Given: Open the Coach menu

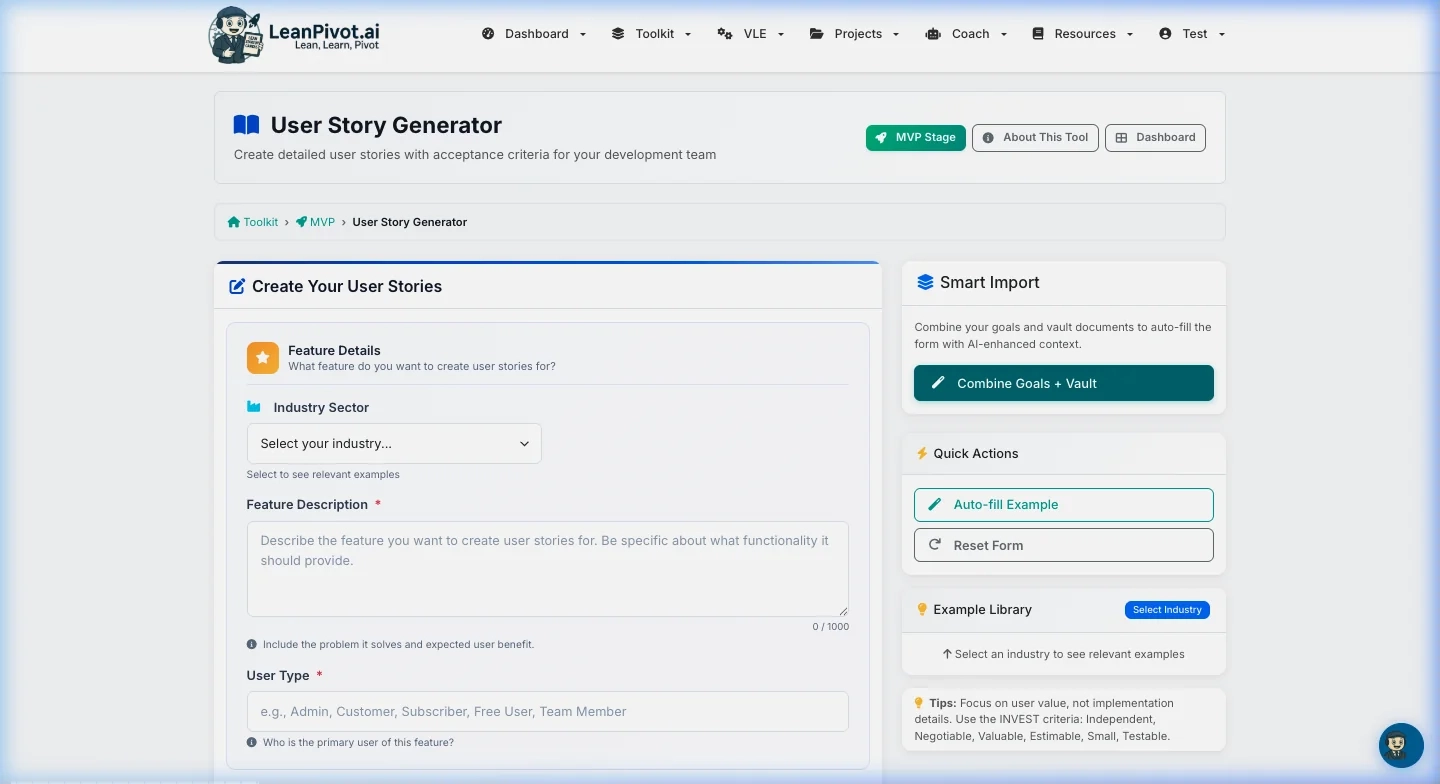Looking at the screenshot, I should [966, 34].
